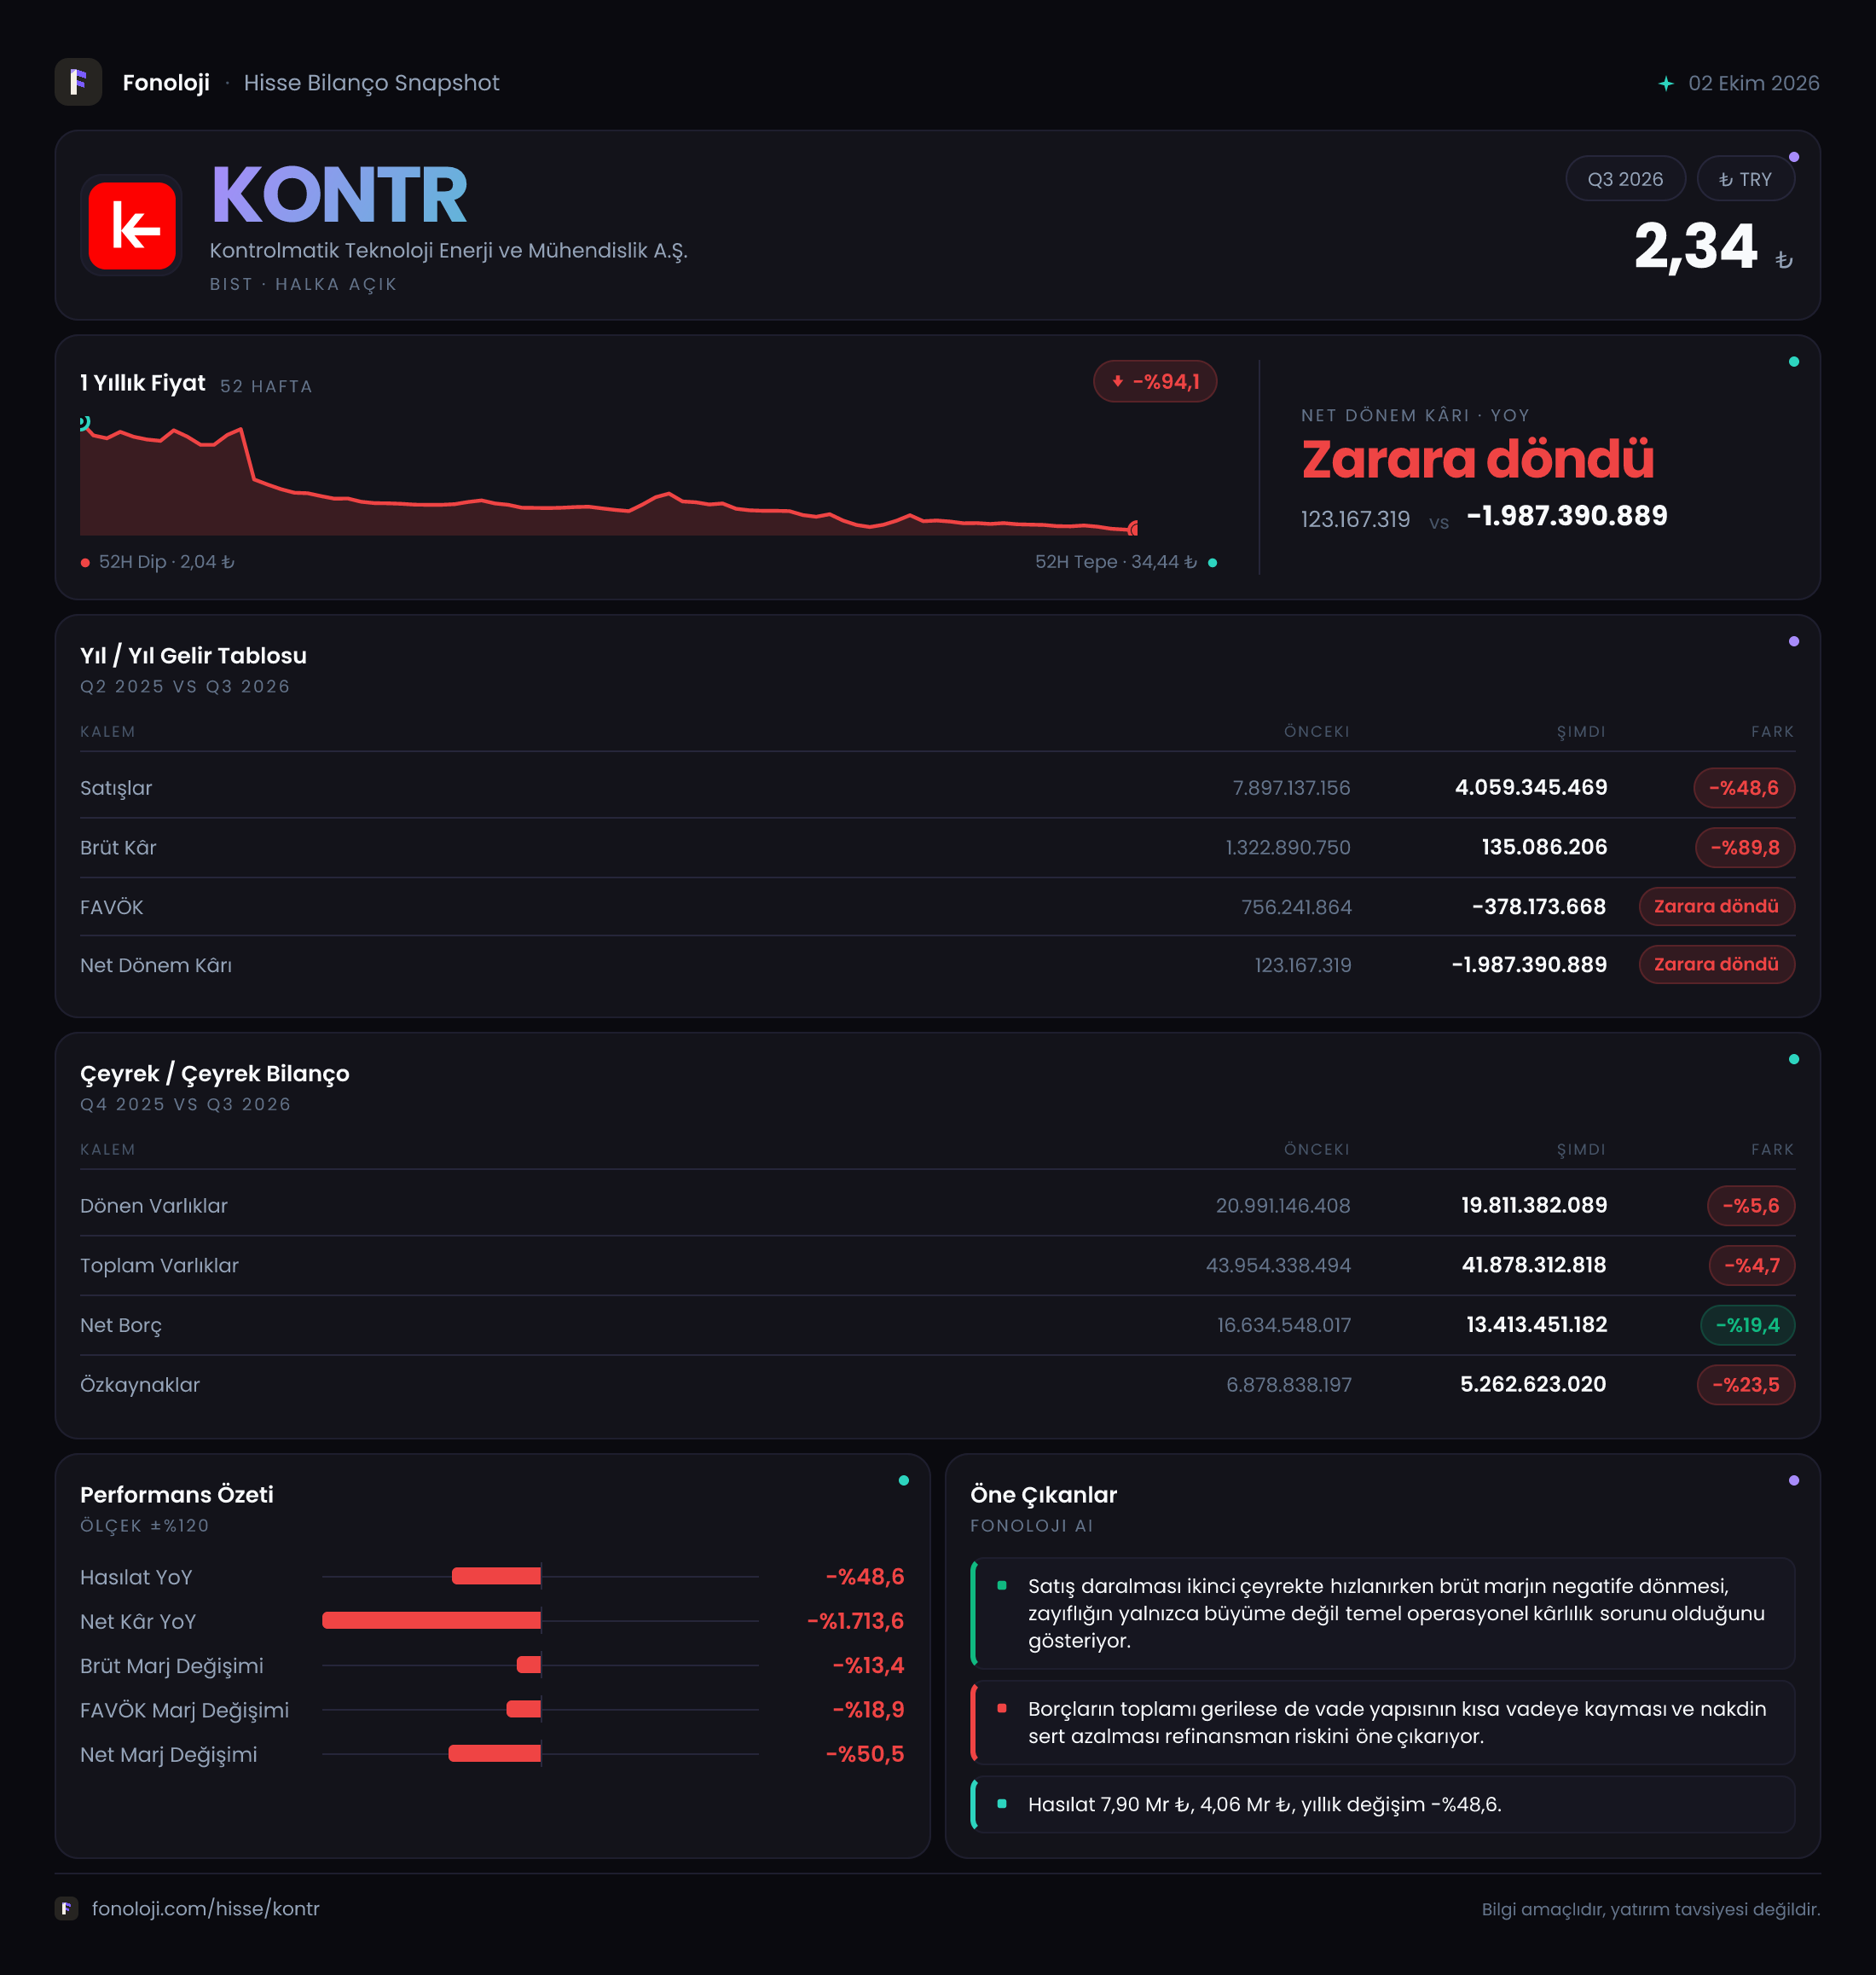
Task: Click the -%1.713,6 Net Kâr YoY value
Action: [x=855, y=1621]
